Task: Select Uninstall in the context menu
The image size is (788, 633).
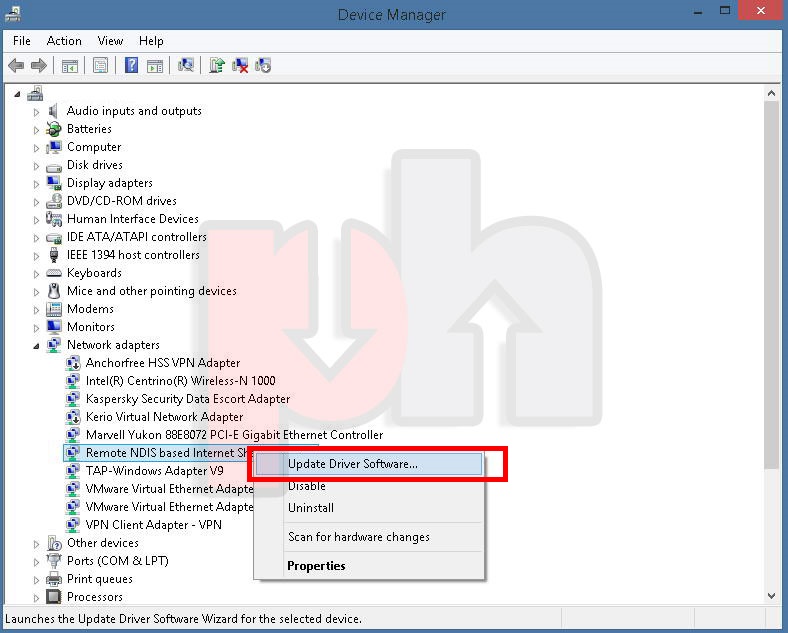Action: click(x=310, y=508)
